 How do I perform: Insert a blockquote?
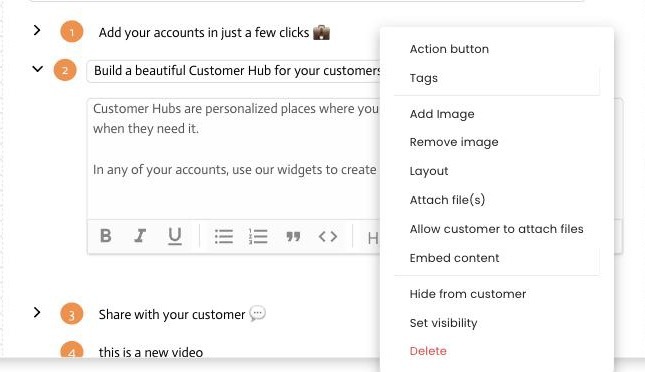pyautogui.click(x=293, y=236)
